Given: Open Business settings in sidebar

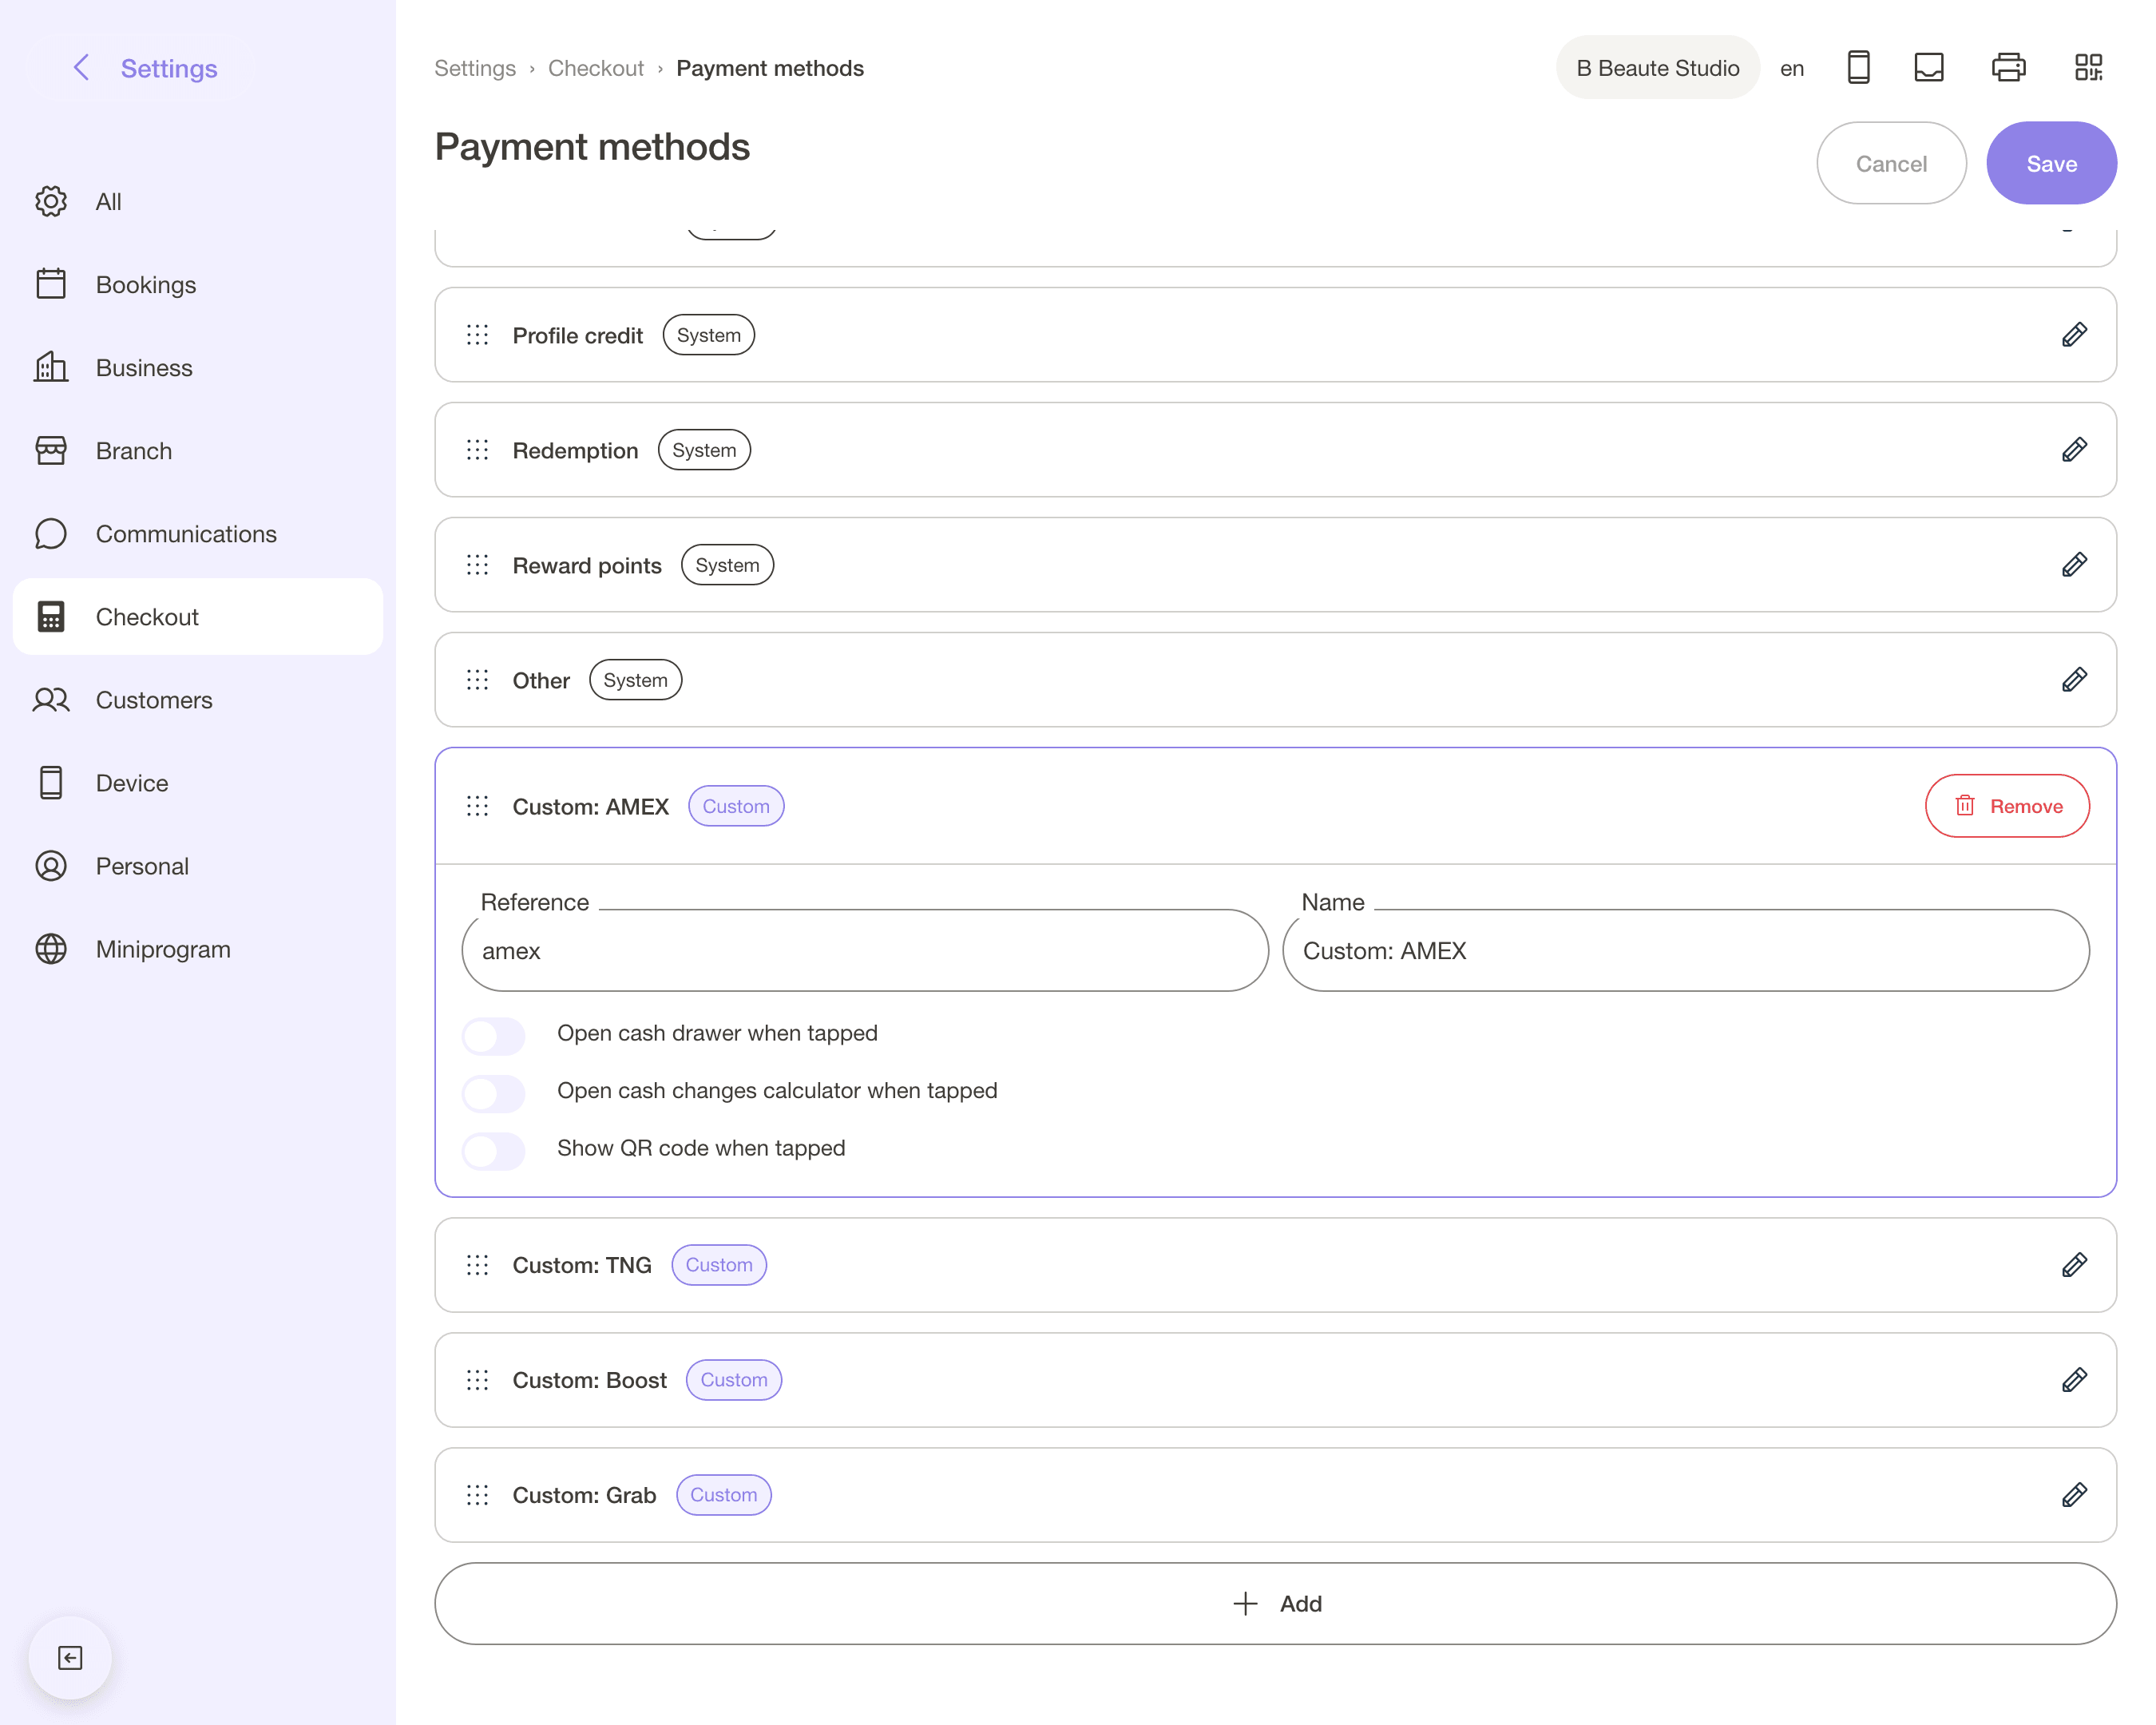Looking at the screenshot, I should coord(198,367).
